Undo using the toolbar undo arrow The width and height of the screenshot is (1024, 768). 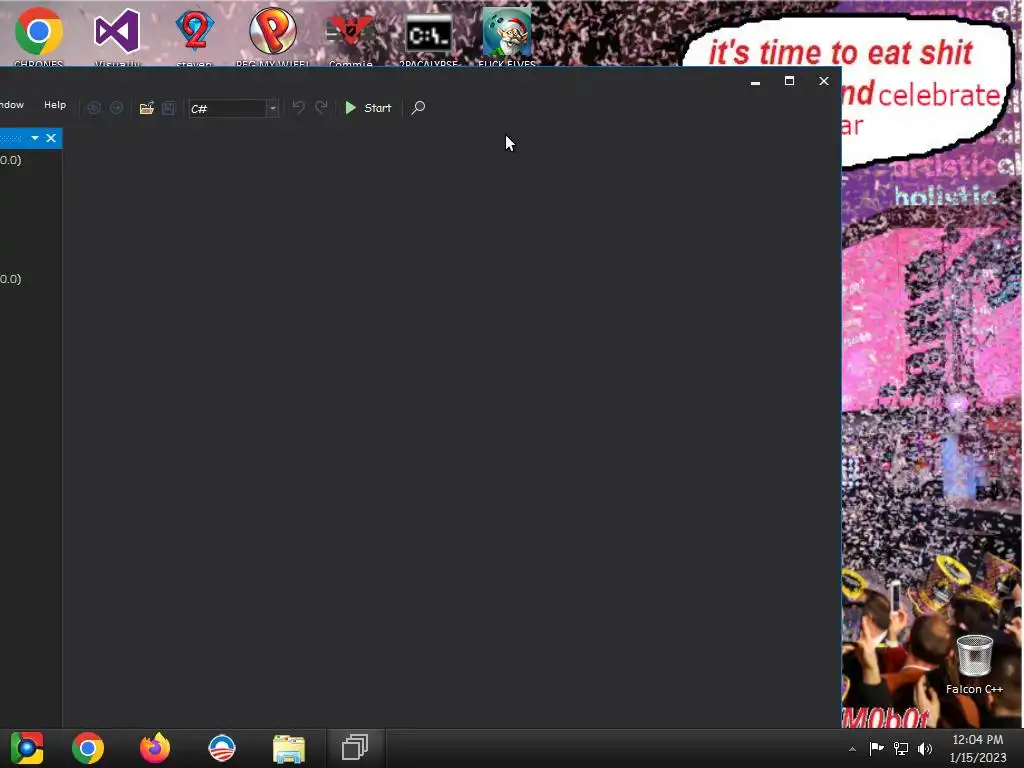point(298,107)
